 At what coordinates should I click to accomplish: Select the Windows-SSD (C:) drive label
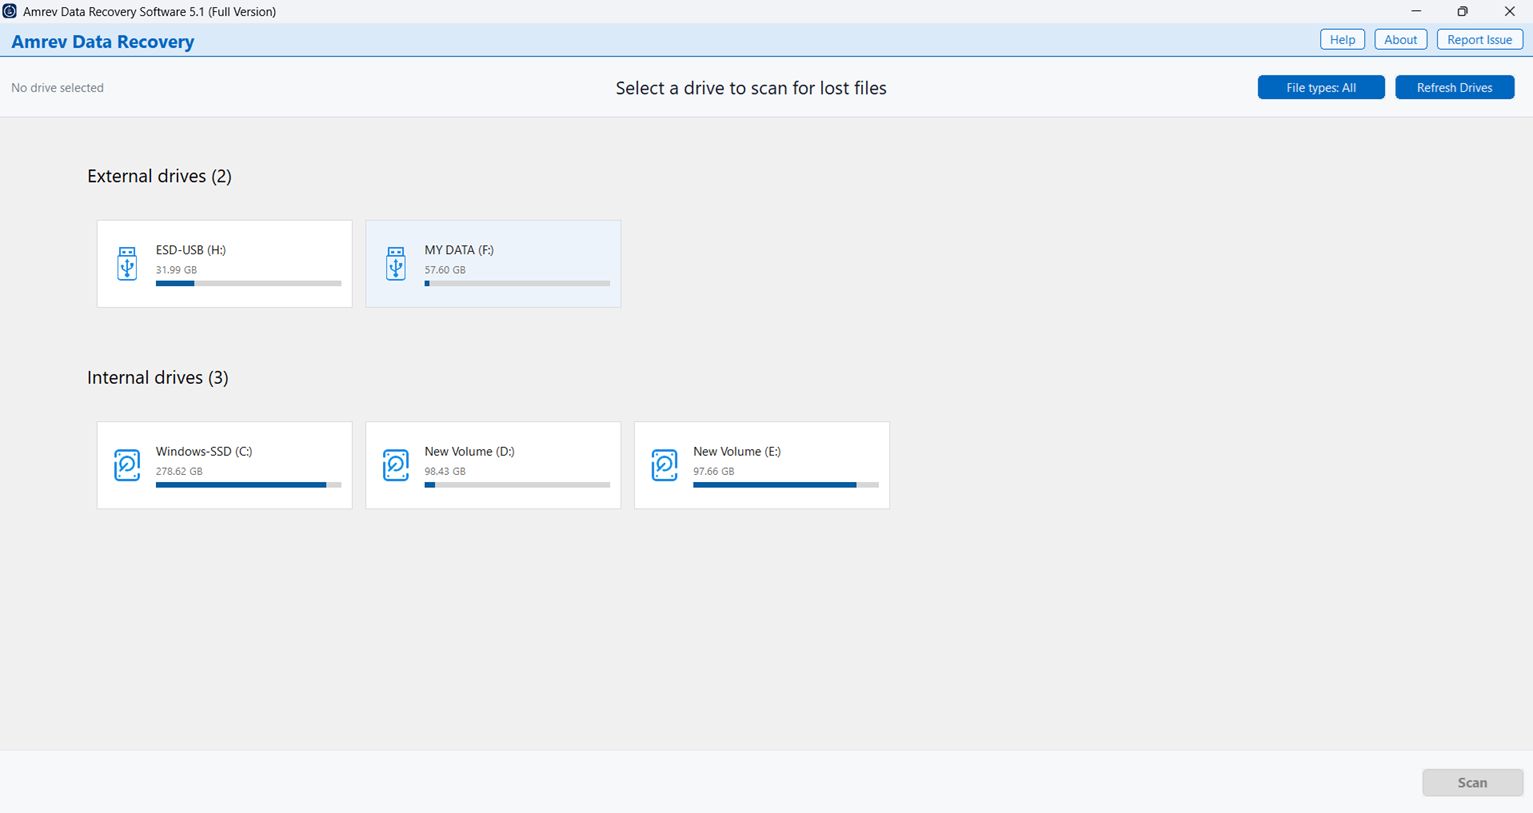point(204,451)
